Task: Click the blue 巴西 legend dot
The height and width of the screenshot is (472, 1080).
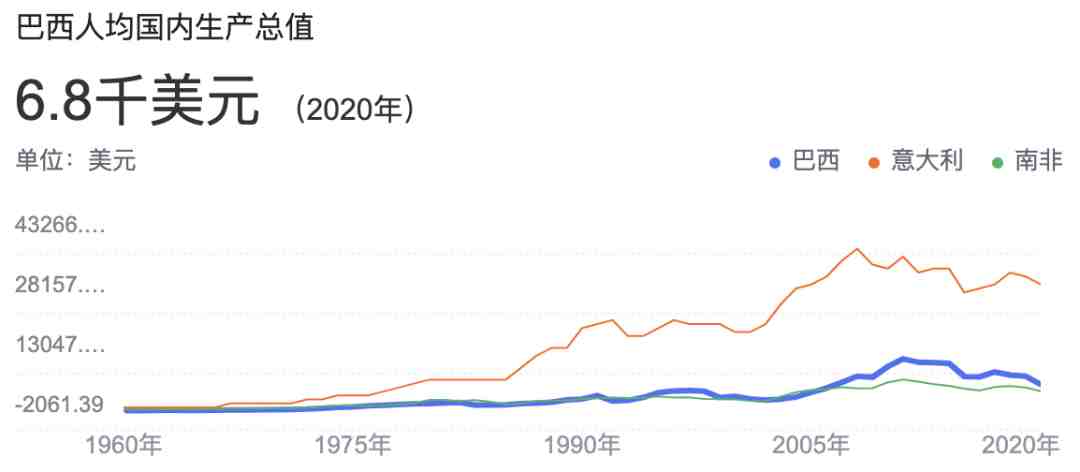Action: coord(775,162)
